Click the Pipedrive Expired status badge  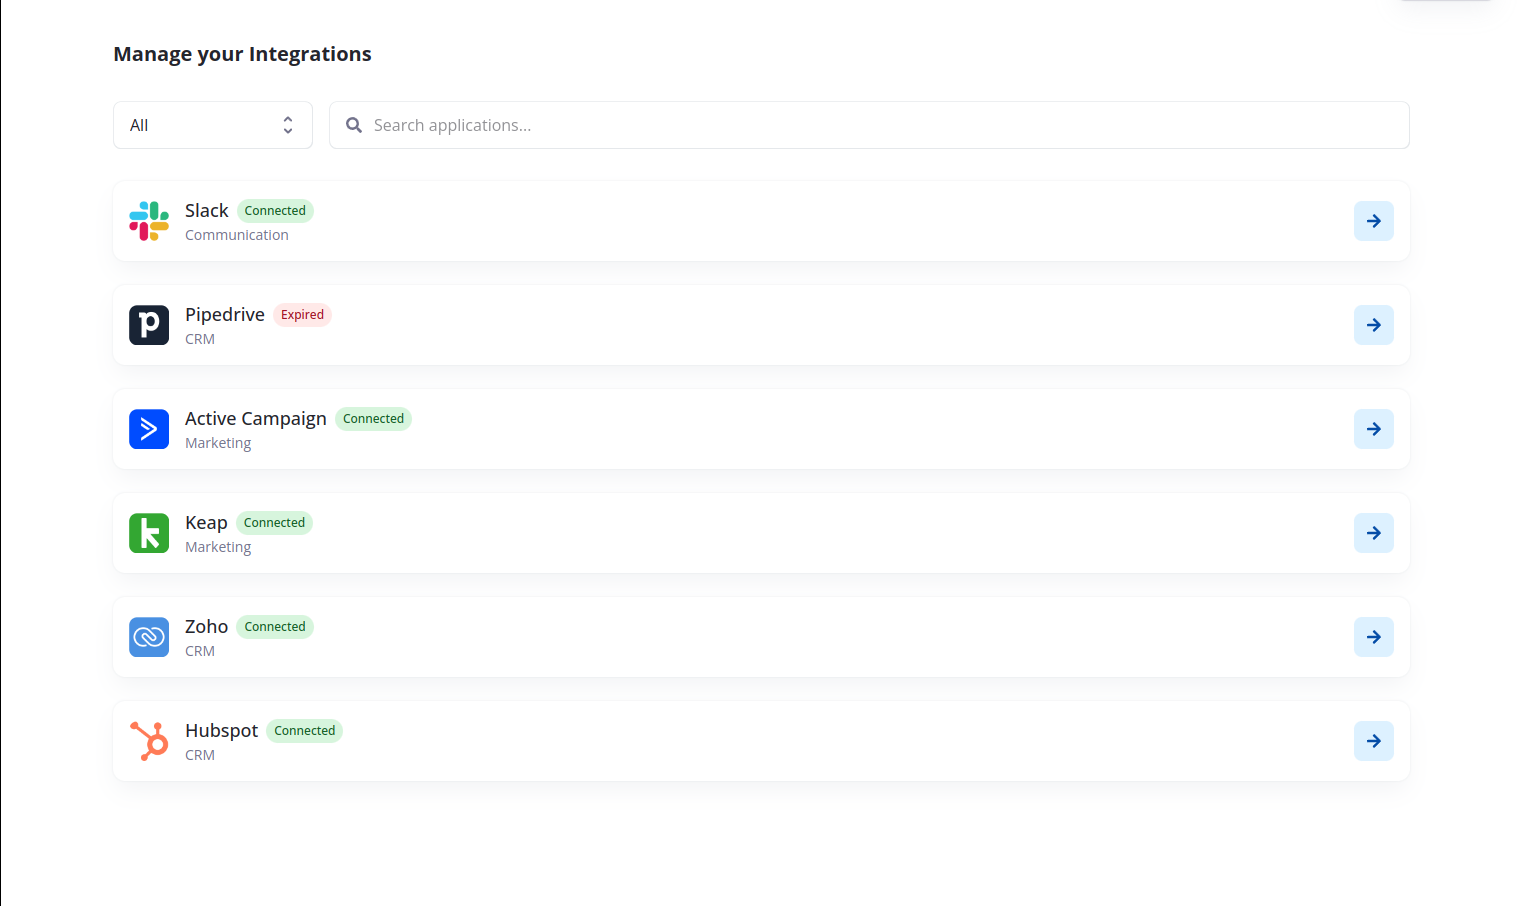coord(302,315)
